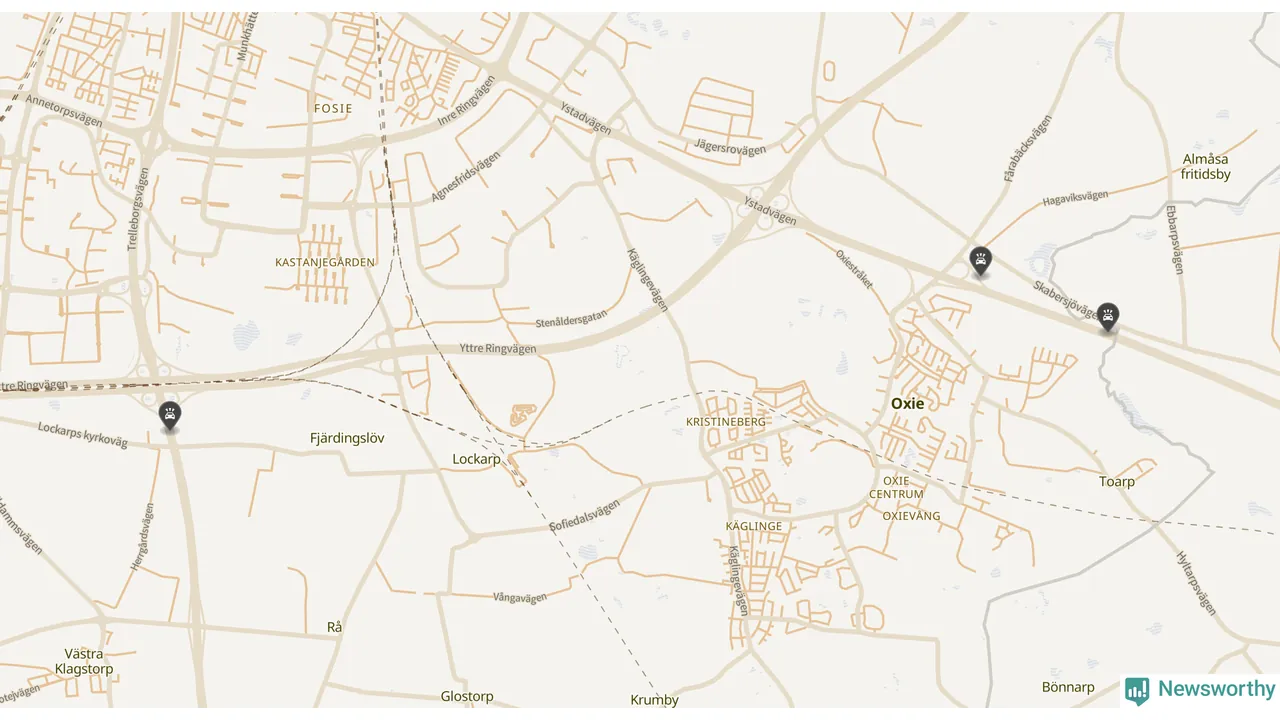Select the Bönnarp place label
1280x720 pixels.
1068,688
